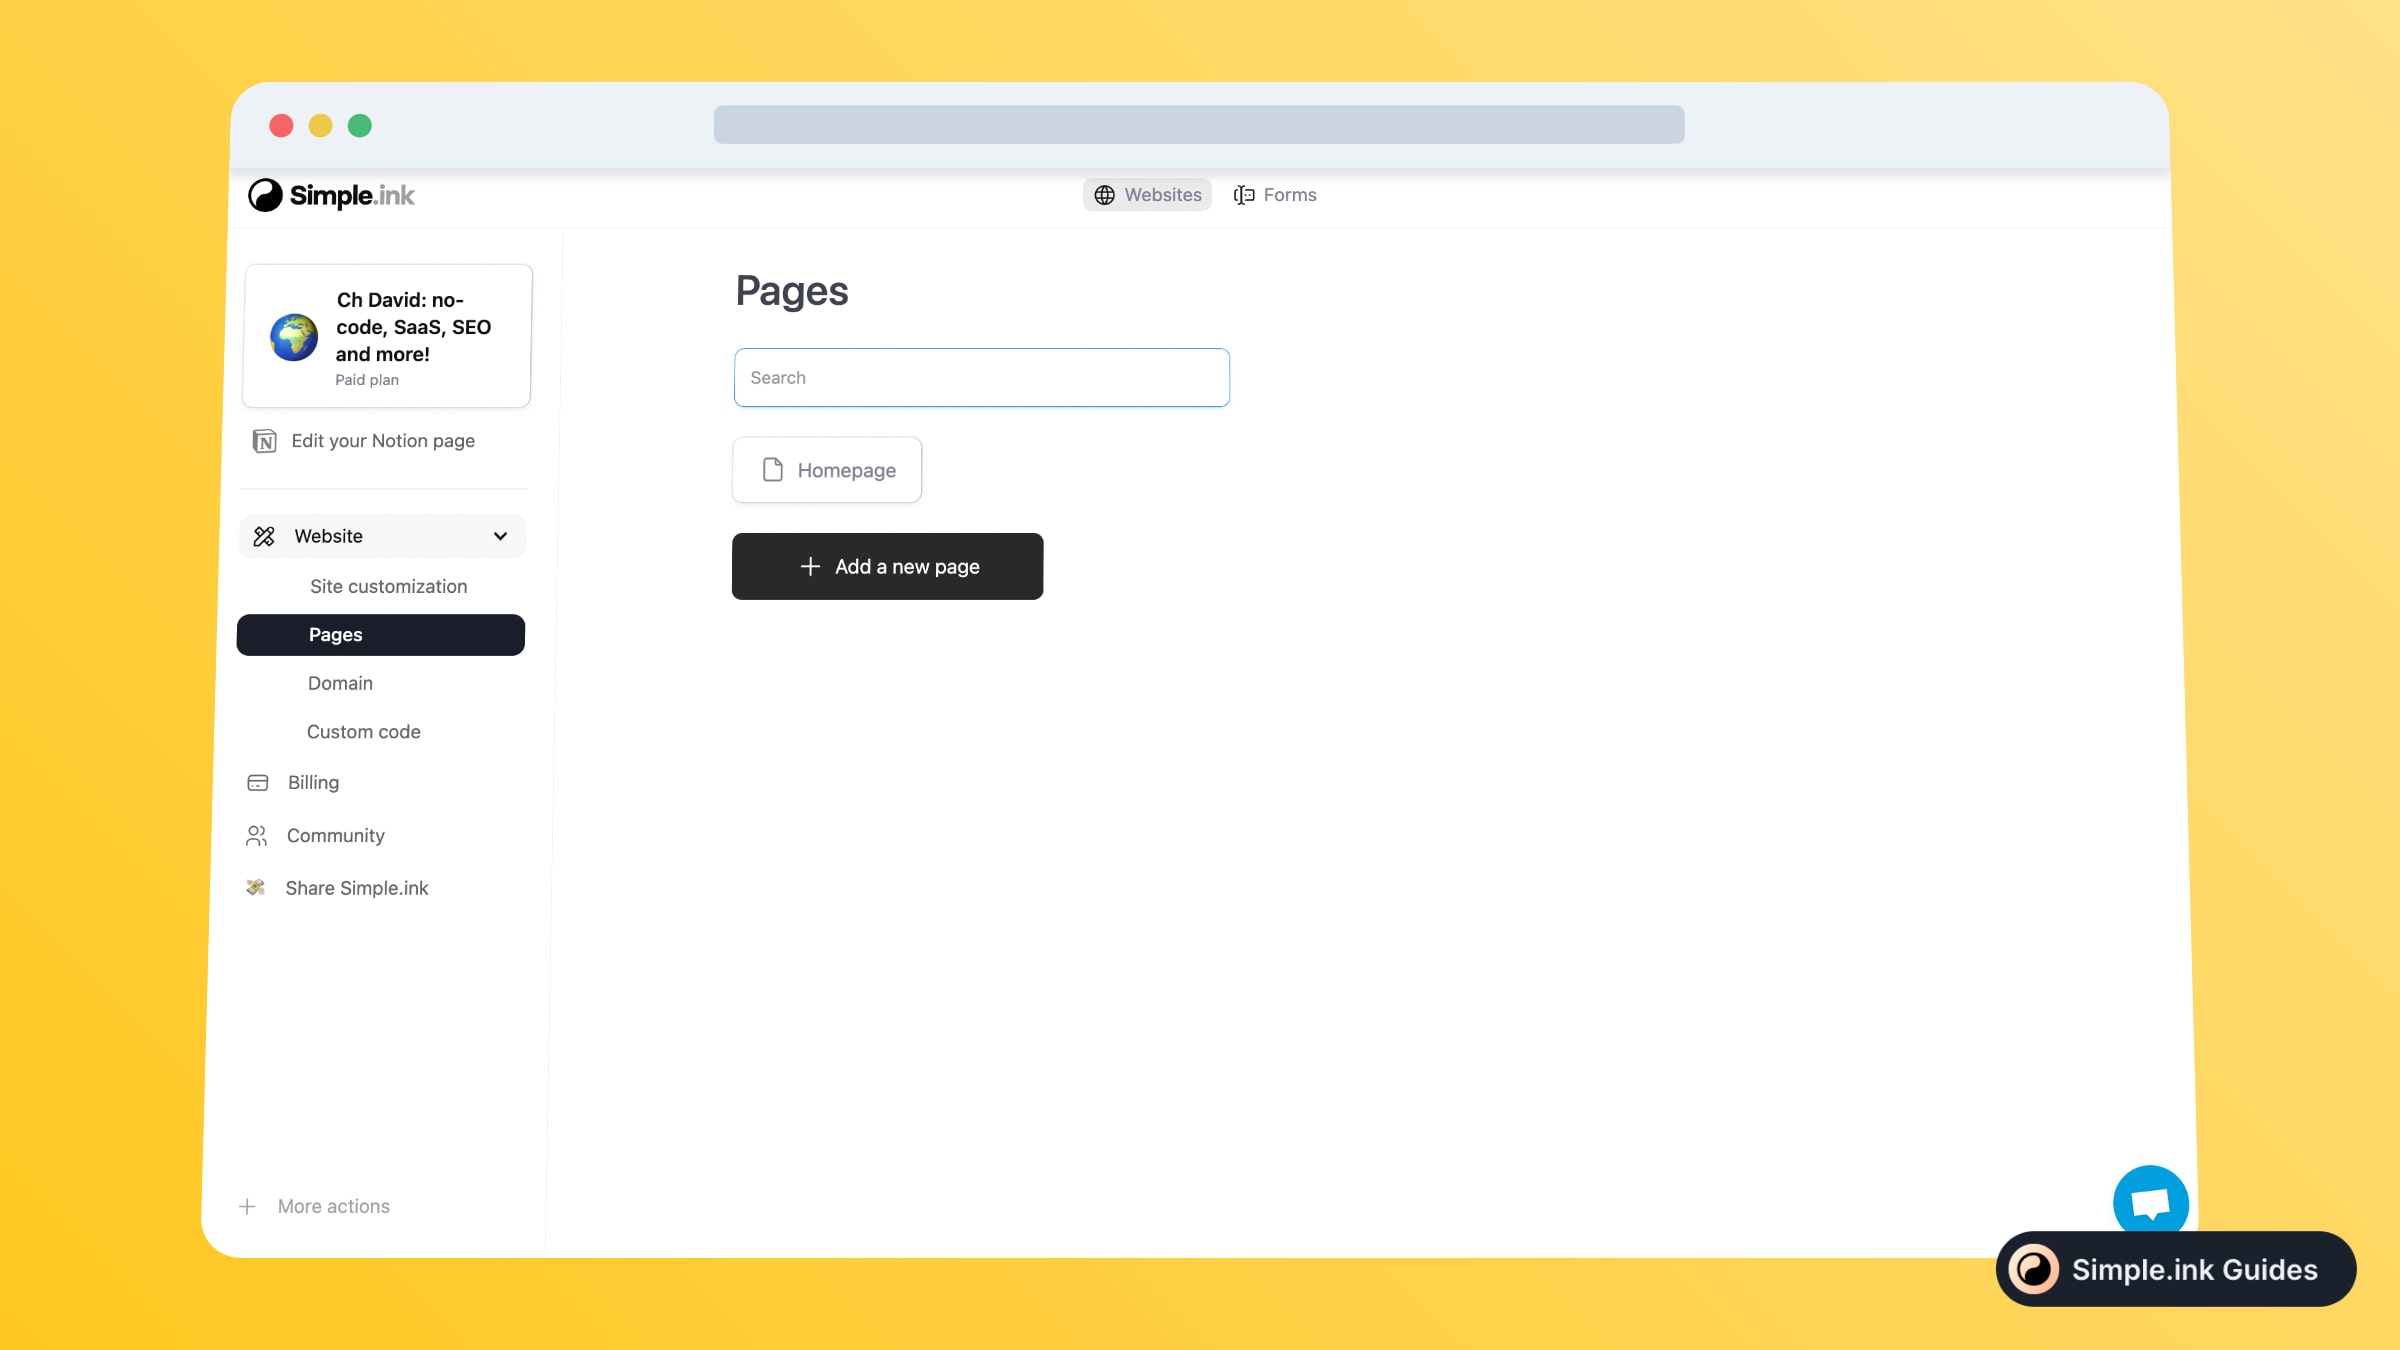
Task: Click the Simple.ink Guides chat widget
Action: point(2176,1268)
